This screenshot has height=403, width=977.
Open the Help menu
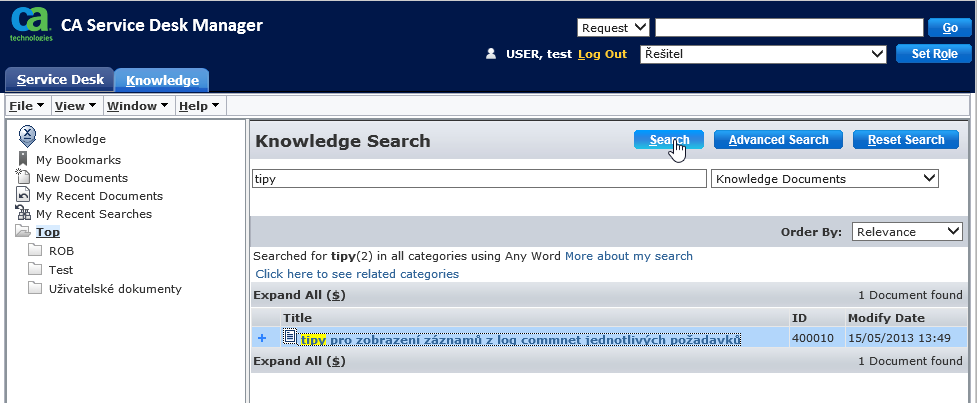[199, 106]
